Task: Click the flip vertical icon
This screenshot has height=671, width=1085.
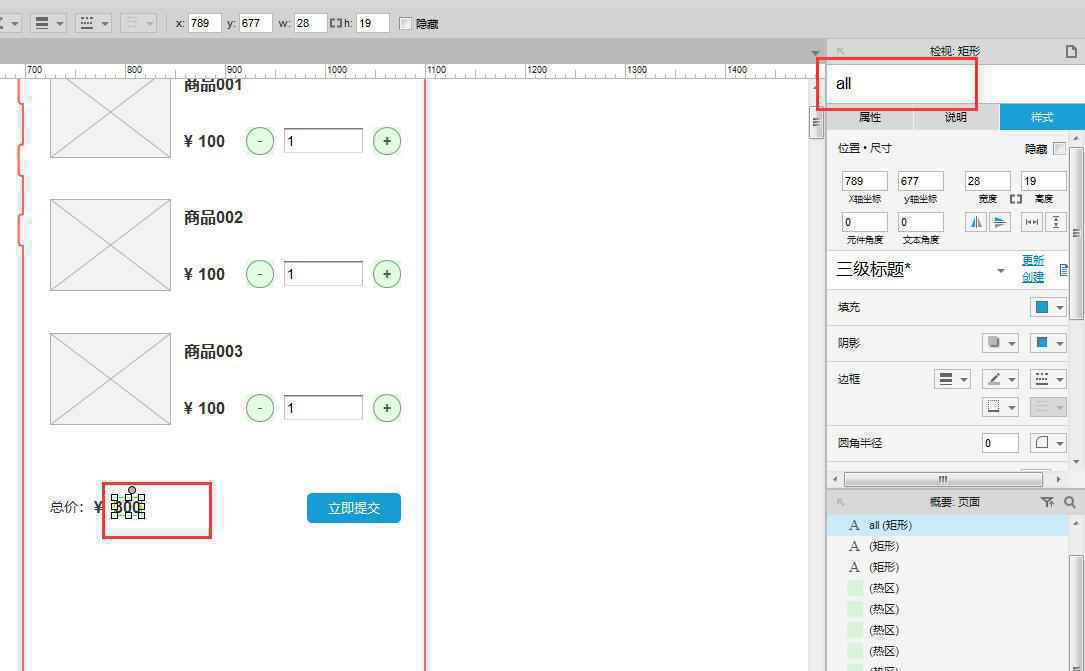Action: click(x=1000, y=222)
